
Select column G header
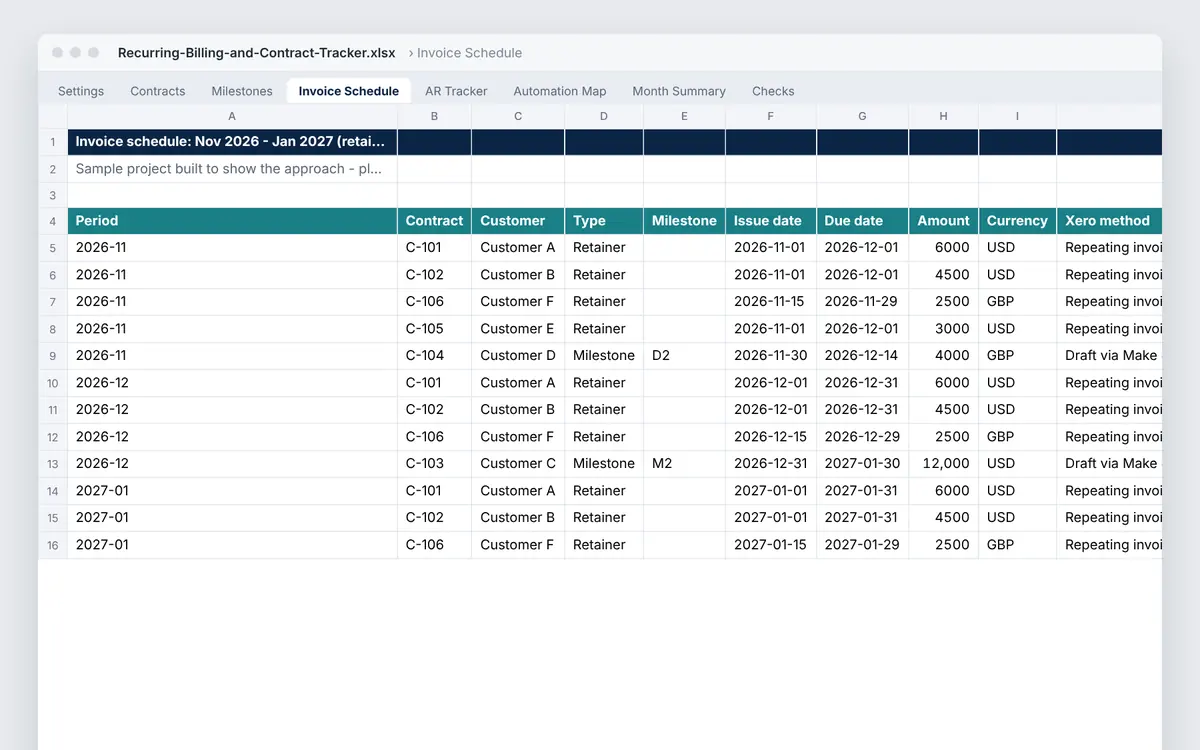[x=862, y=117]
